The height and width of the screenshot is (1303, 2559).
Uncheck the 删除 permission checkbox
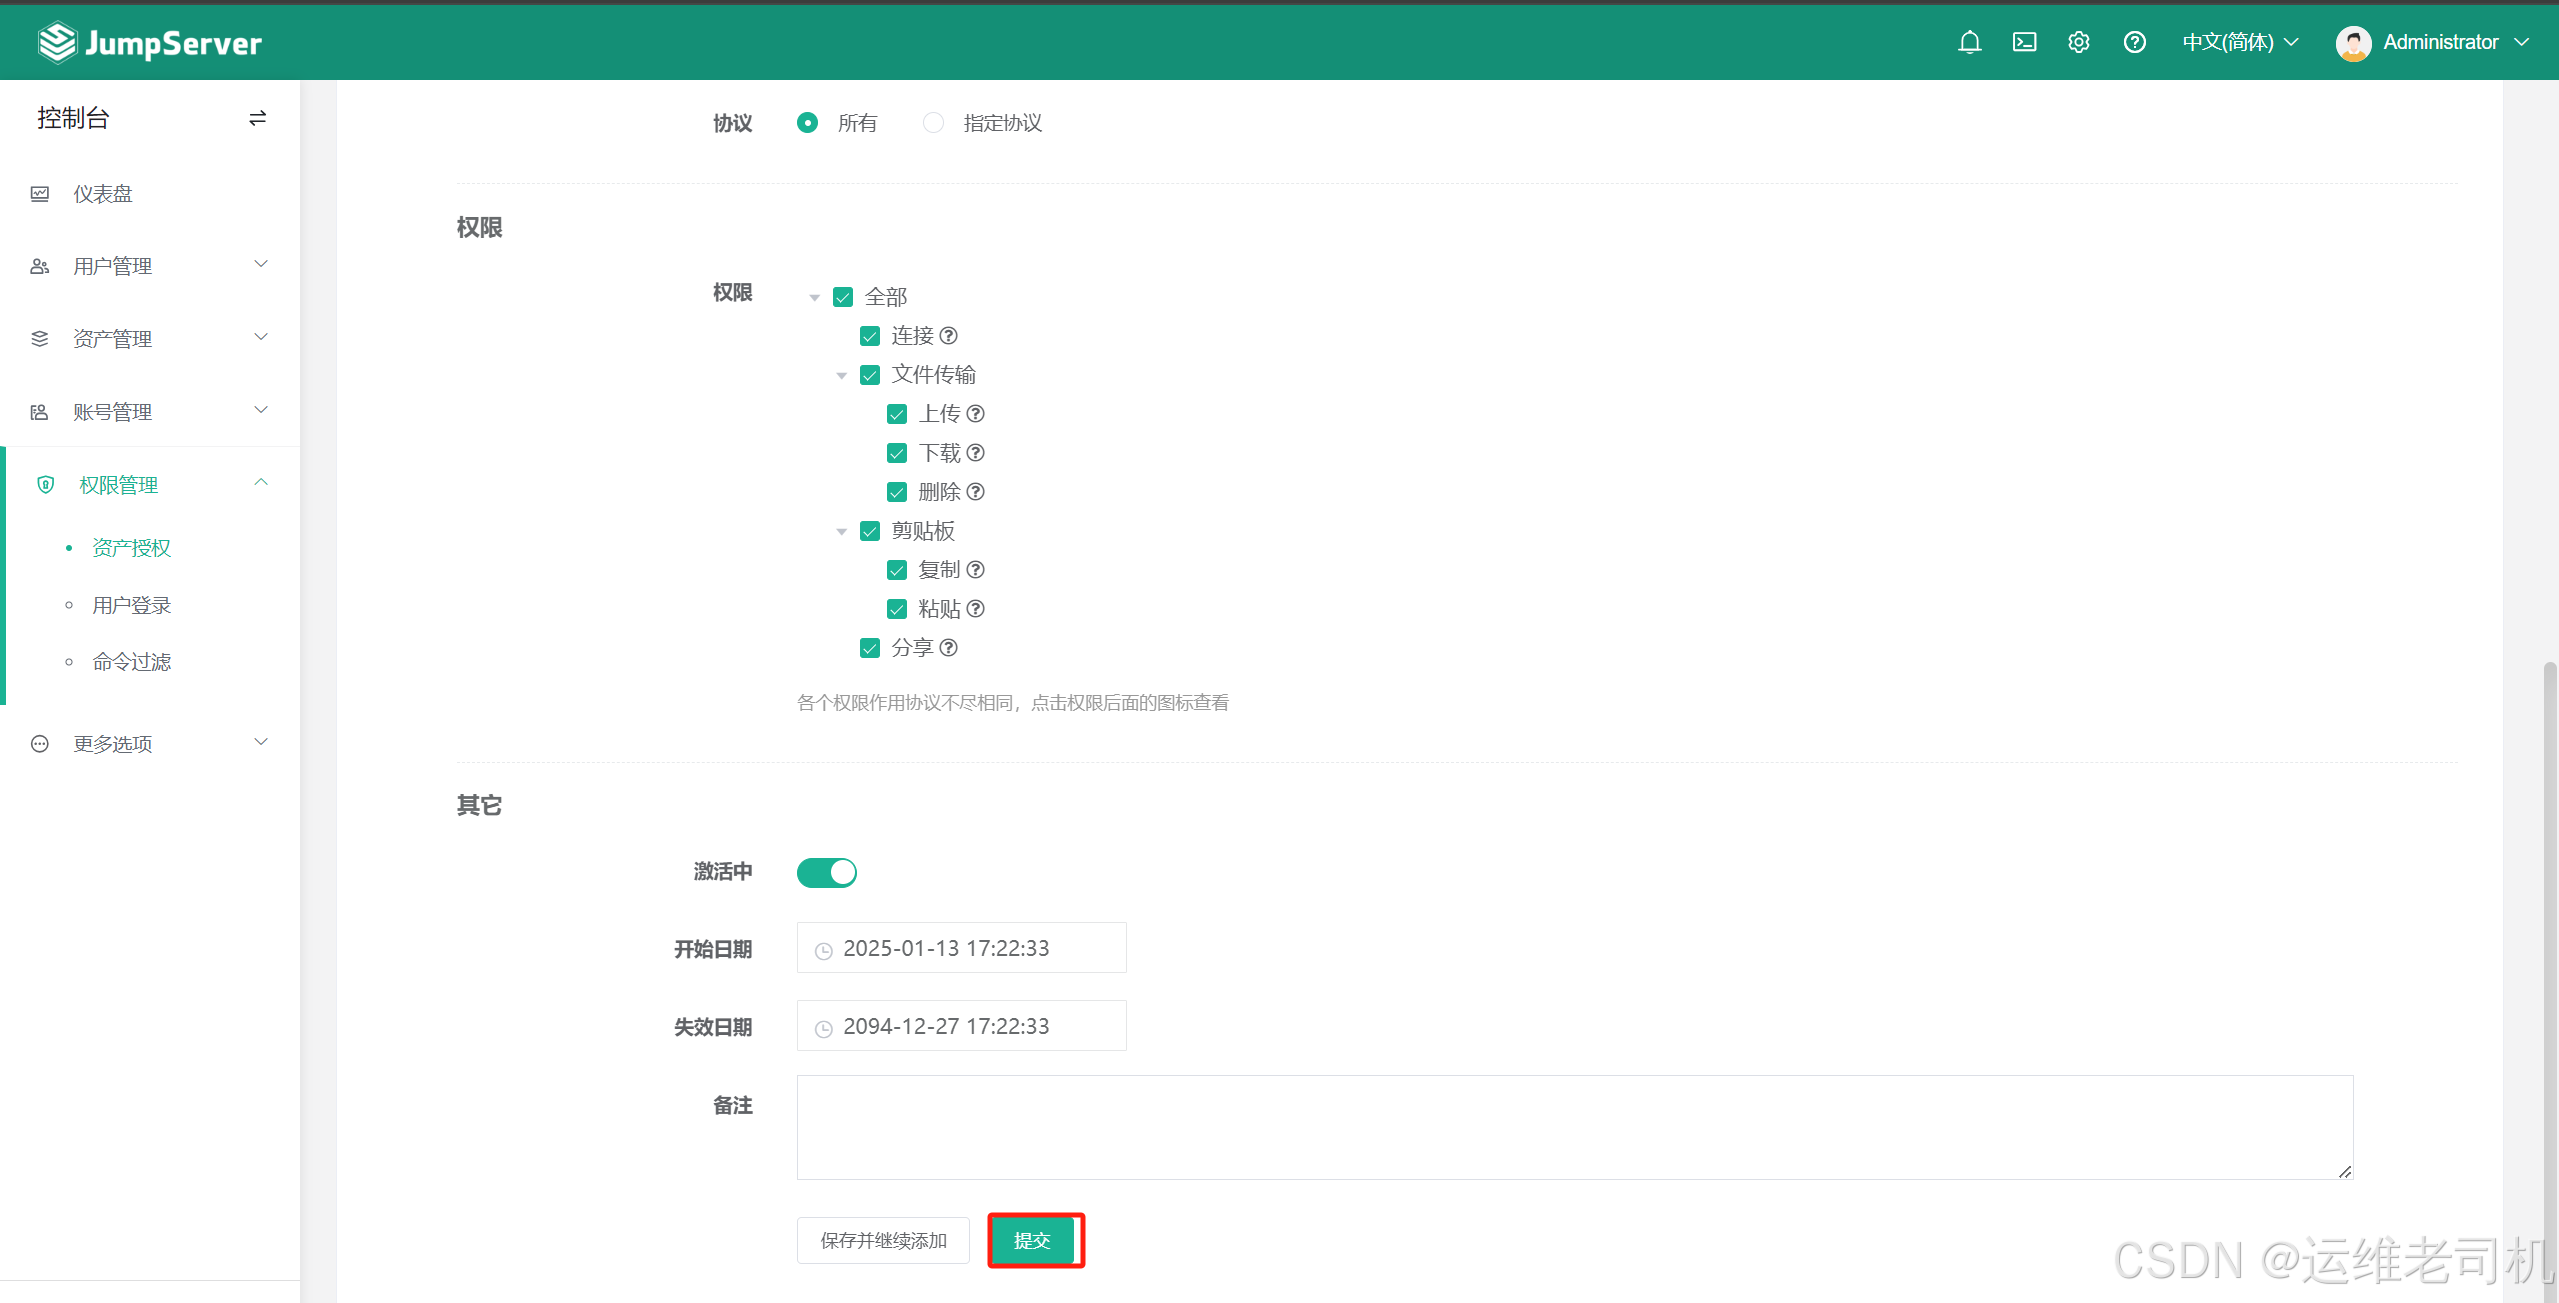897,492
